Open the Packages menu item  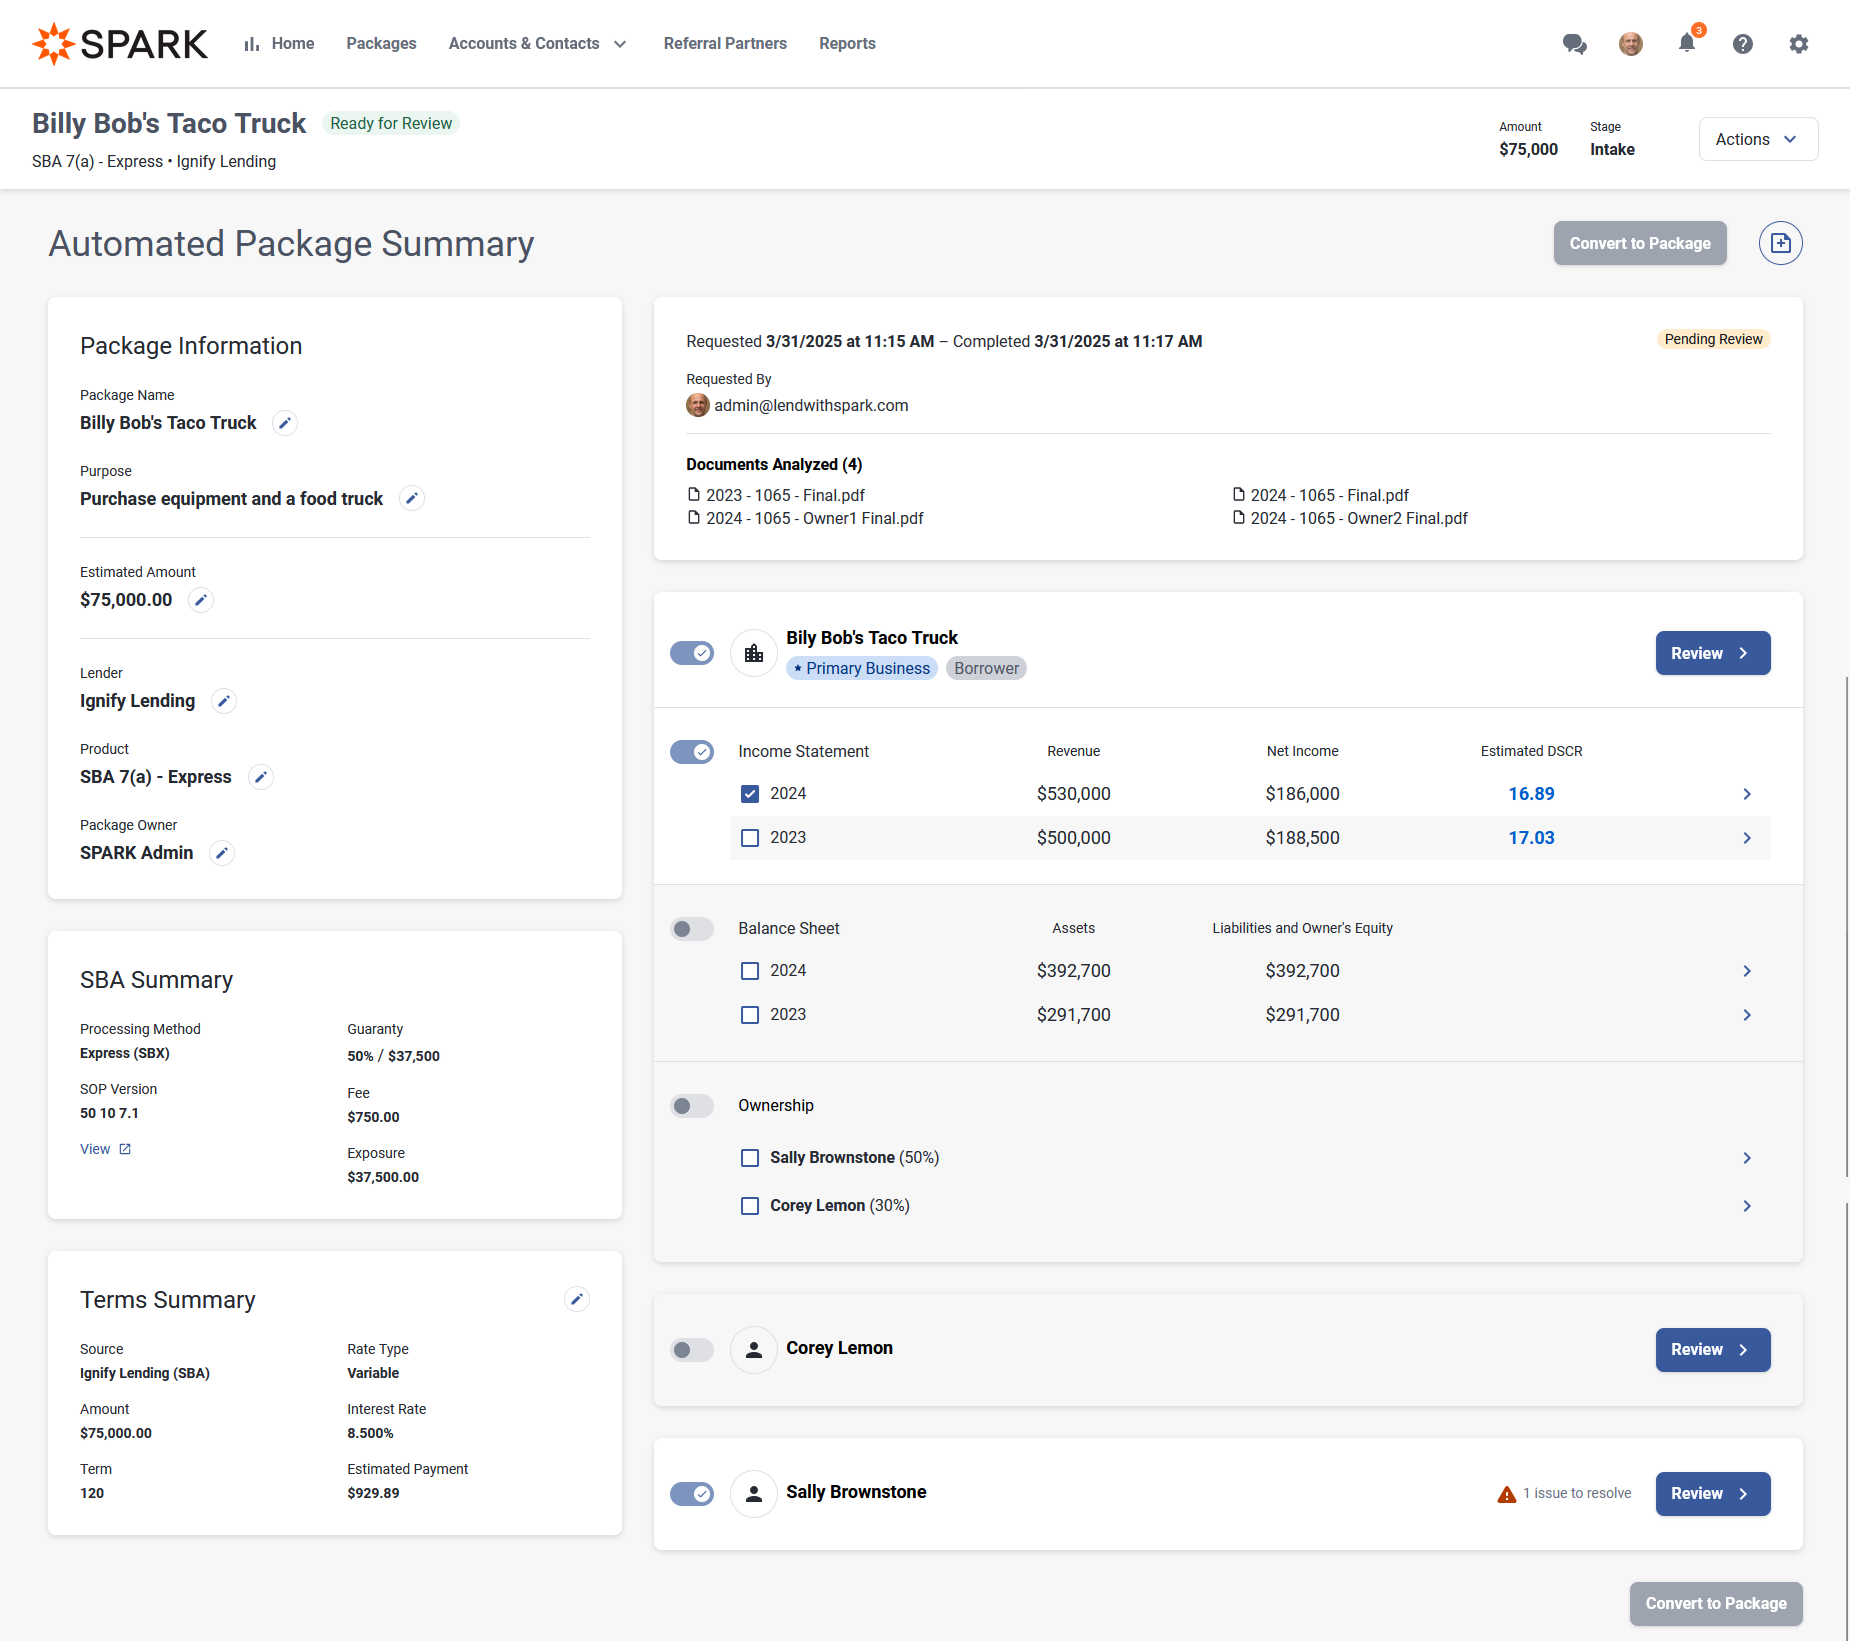[381, 44]
